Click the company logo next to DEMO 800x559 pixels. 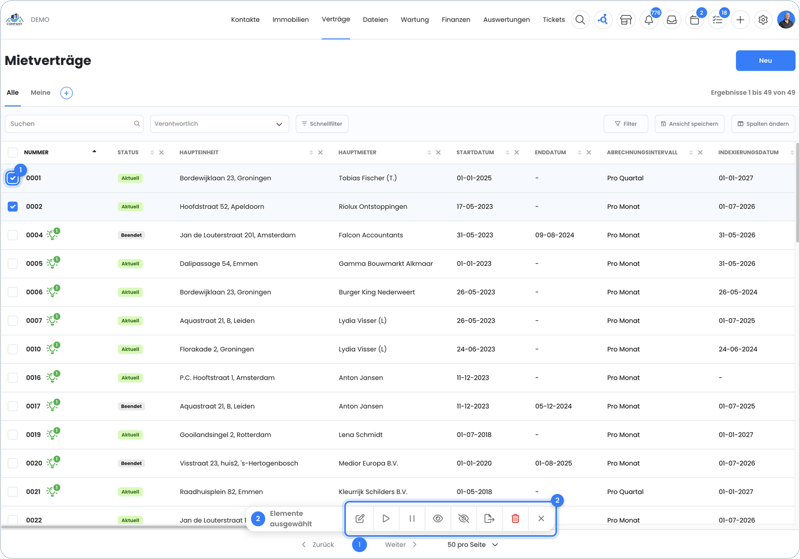click(14, 19)
